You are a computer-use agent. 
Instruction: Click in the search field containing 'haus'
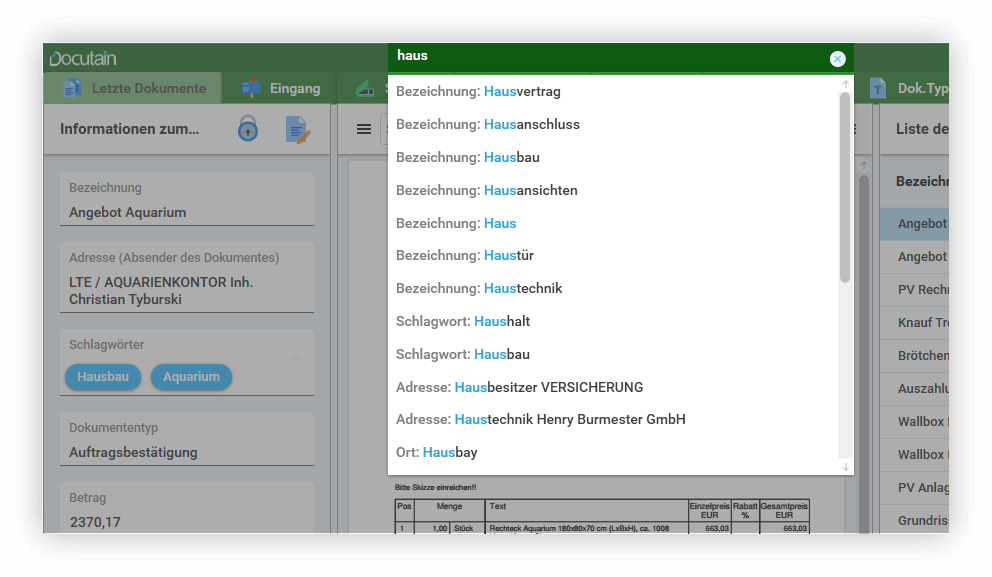[x=600, y=57]
